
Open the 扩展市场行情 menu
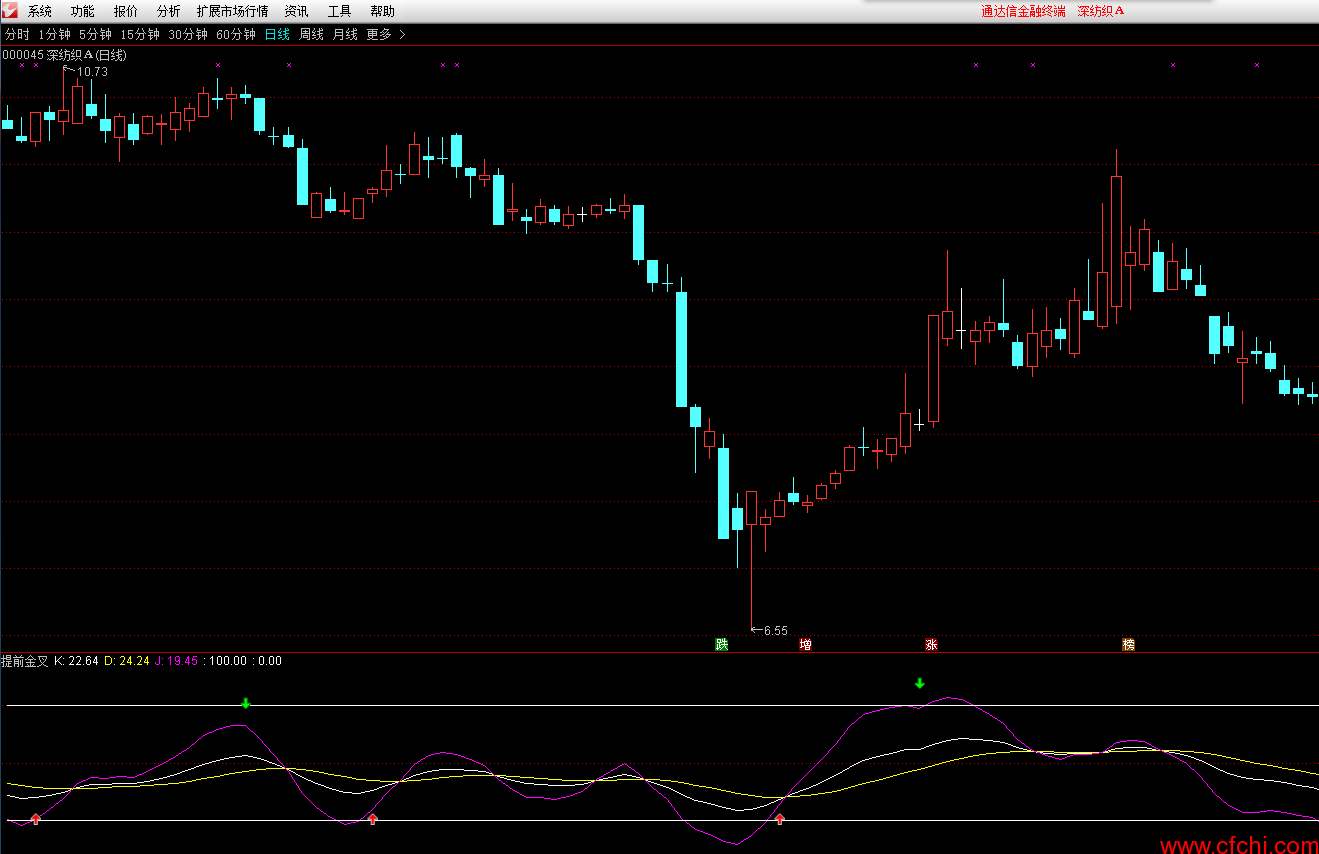[232, 12]
